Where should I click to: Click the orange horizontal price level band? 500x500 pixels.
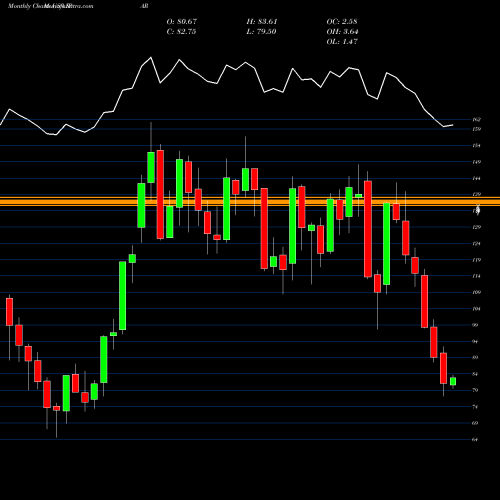click(x=250, y=201)
